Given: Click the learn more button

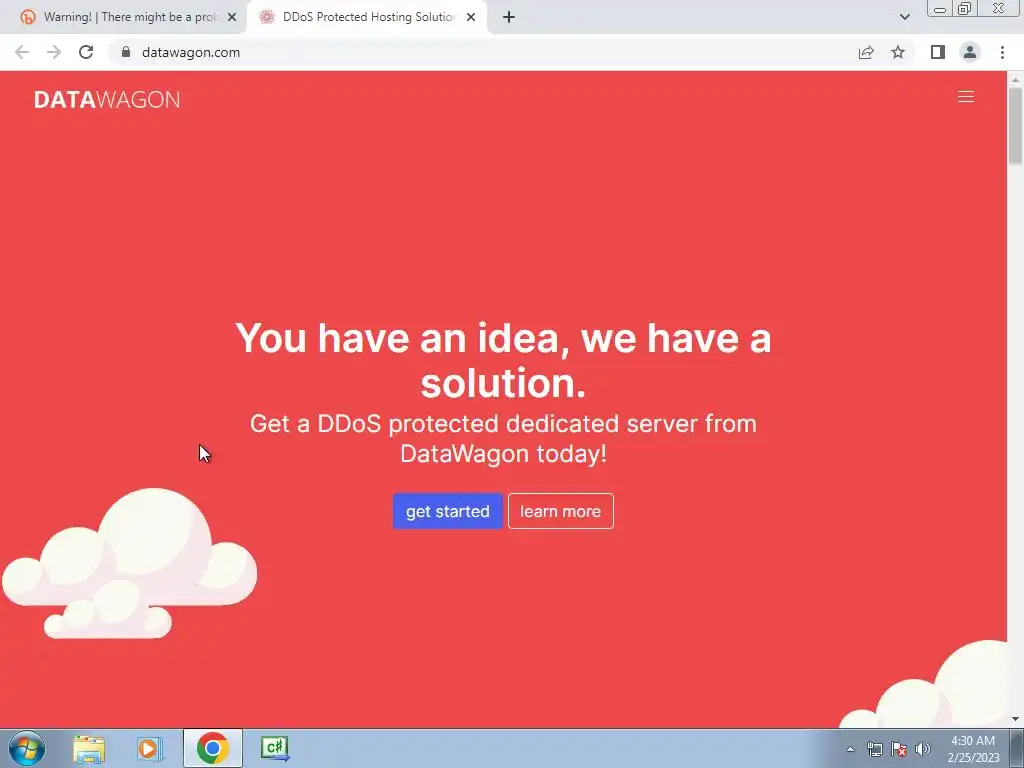Looking at the screenshot, I should (560, 511).
